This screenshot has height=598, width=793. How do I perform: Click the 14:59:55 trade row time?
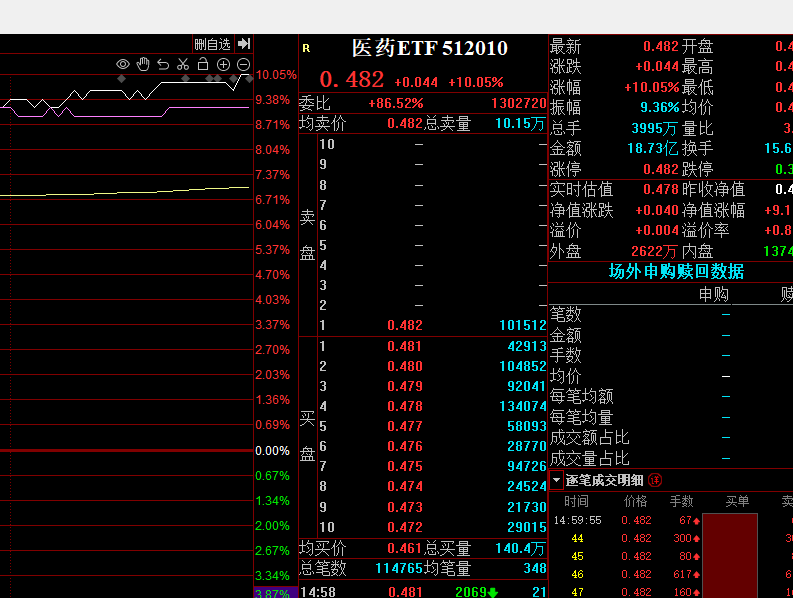(x=578, y=521)
